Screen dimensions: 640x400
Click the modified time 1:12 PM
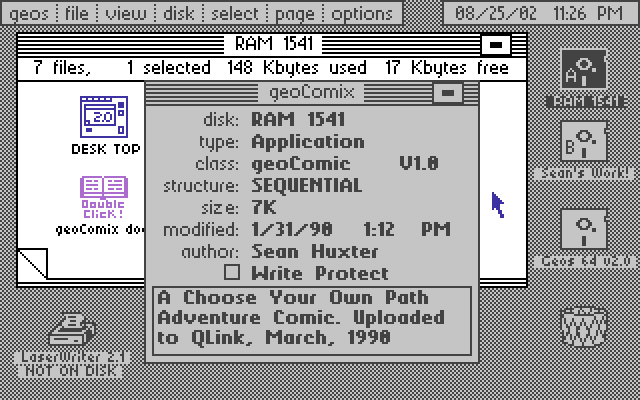[x=407, y=229]
